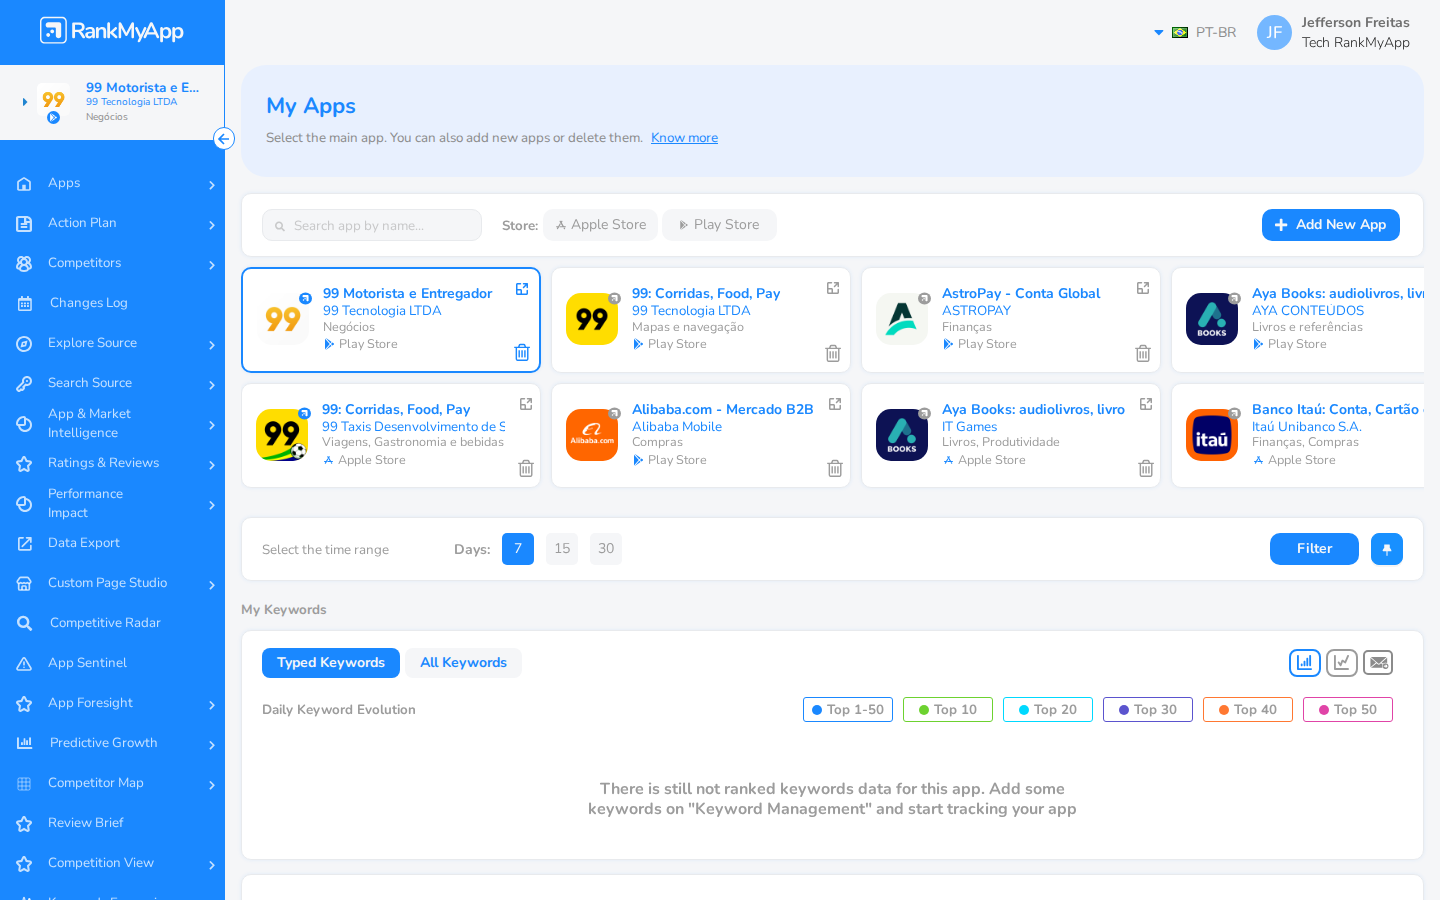Expand the Ratings & Reviews submenu
The height and width of the screenshot is (900, 1440).
(x=212, y=465)
